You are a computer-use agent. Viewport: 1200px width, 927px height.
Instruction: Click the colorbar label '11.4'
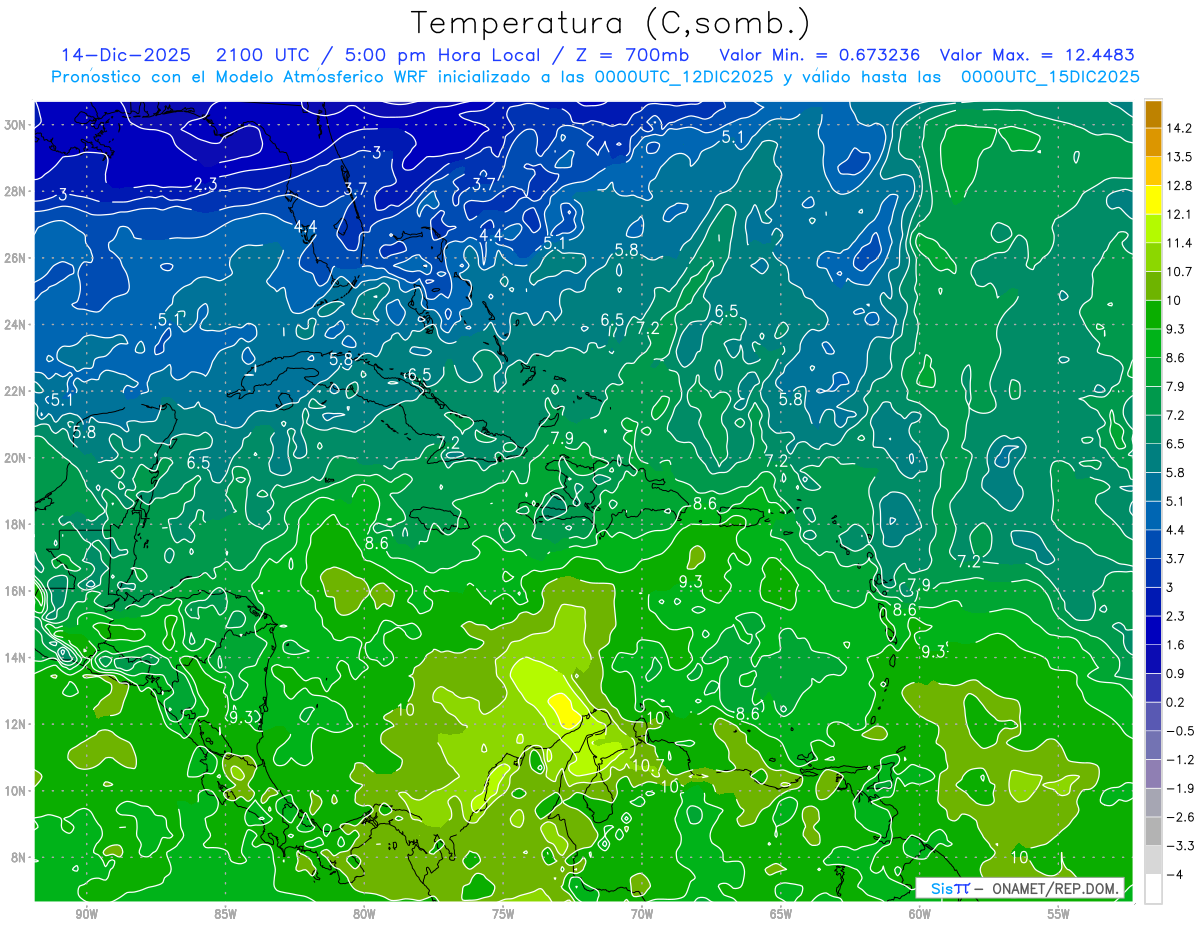coord(1179,243)
